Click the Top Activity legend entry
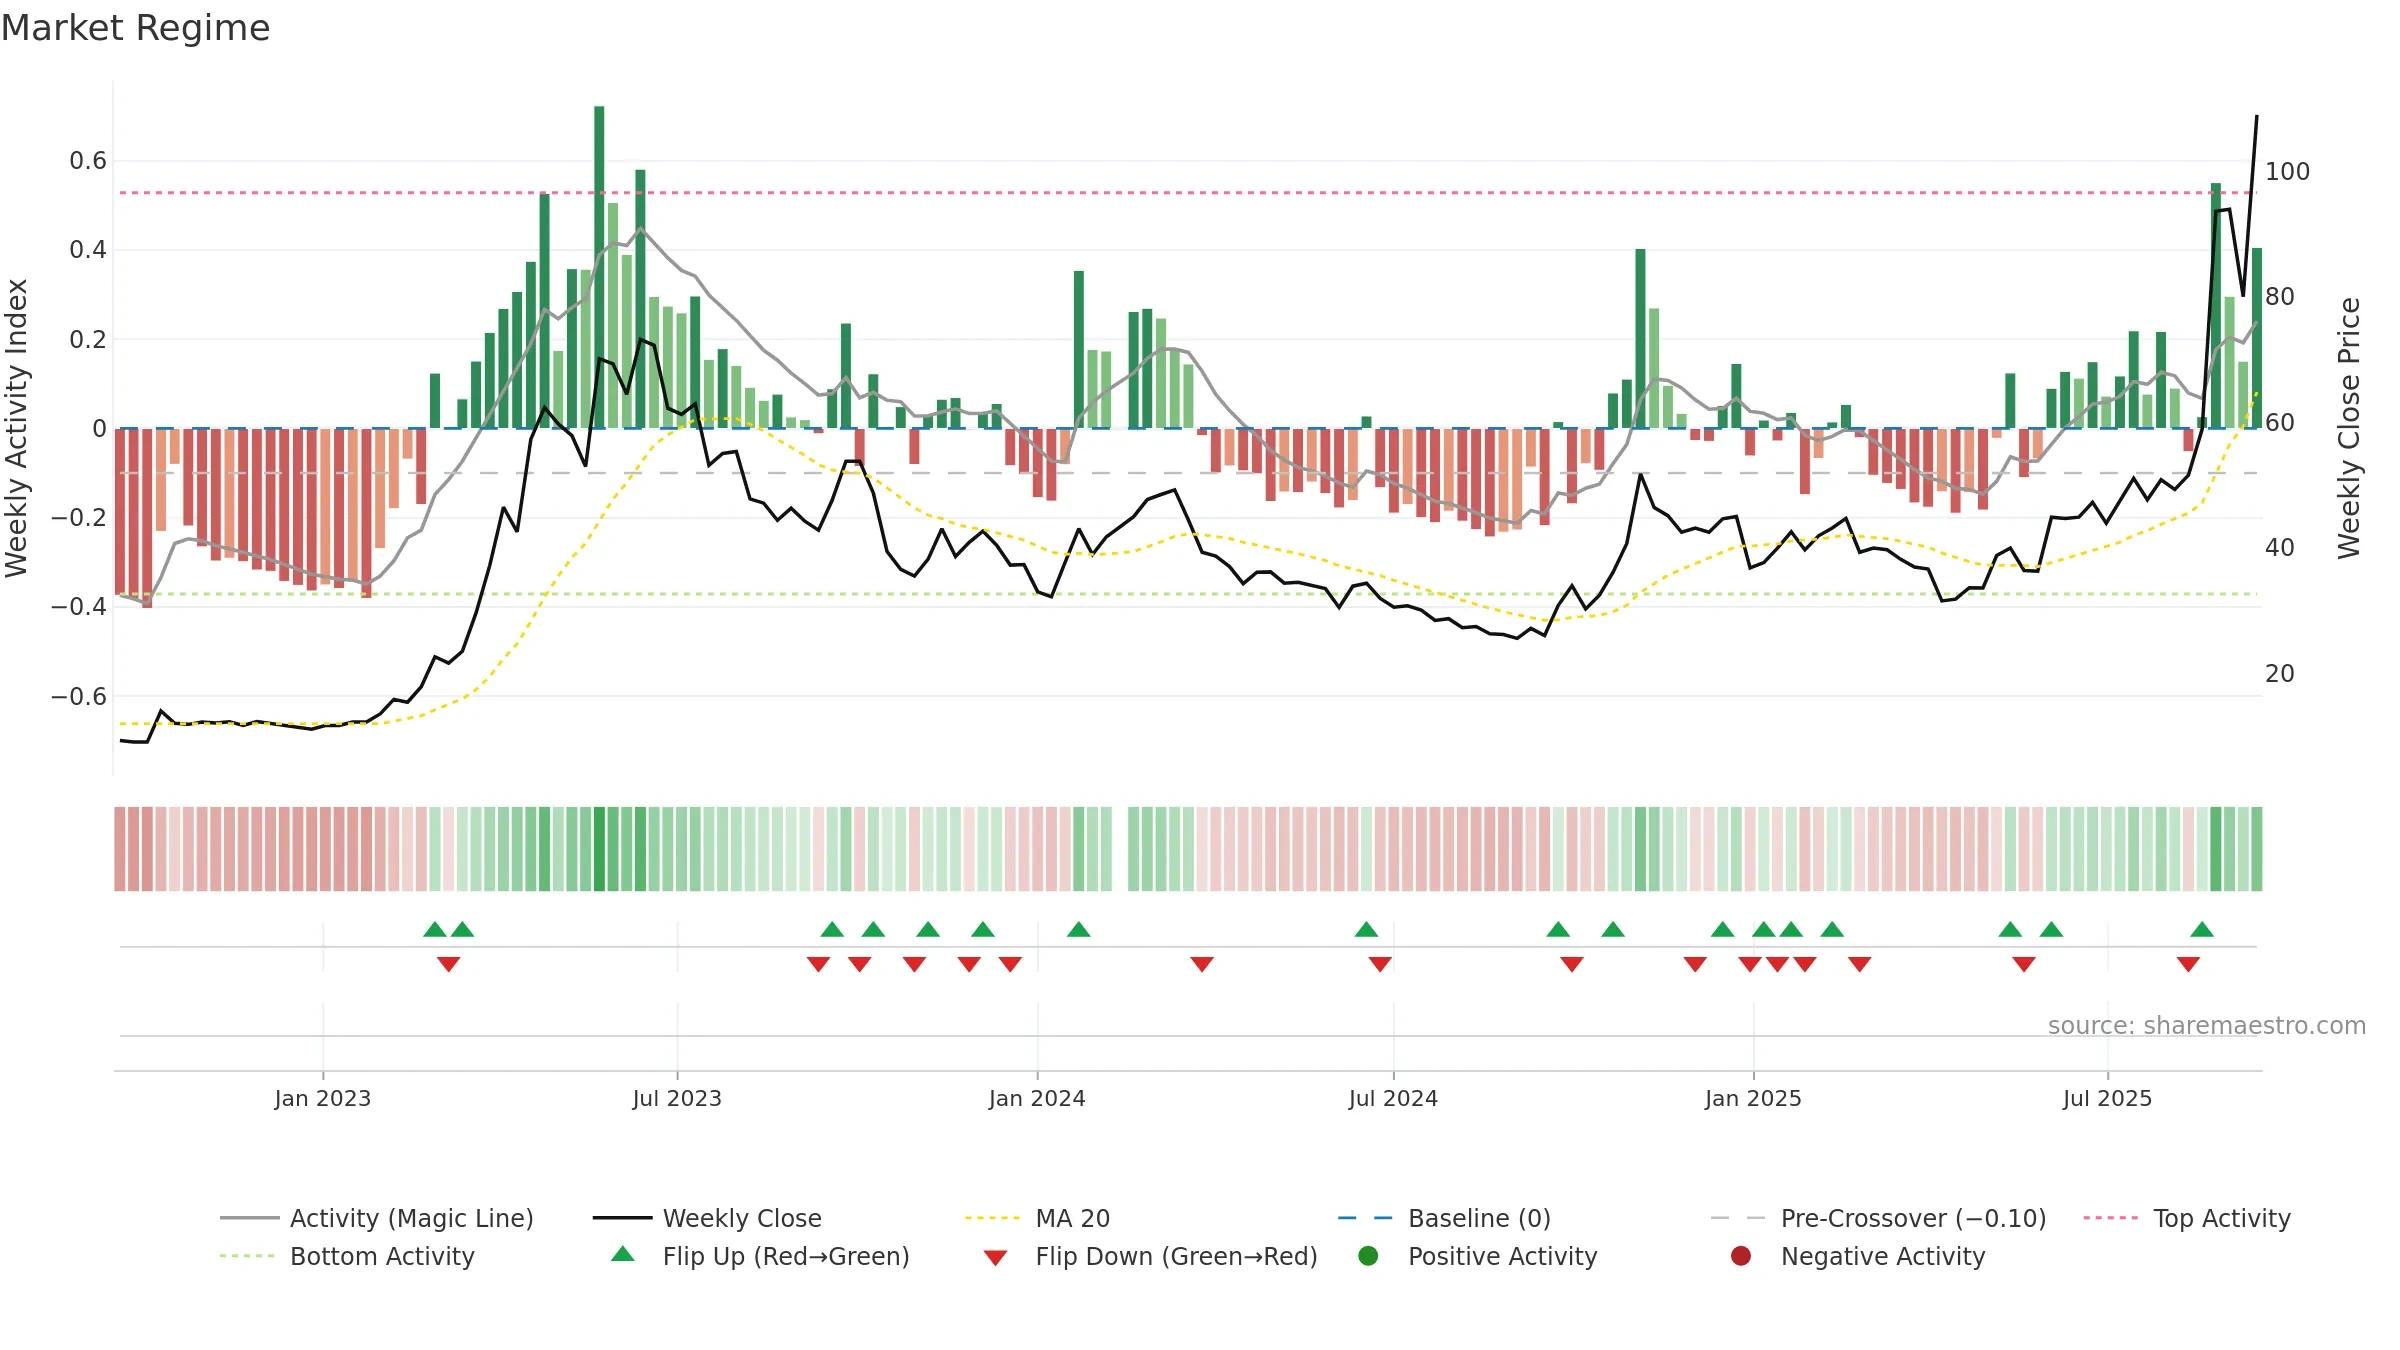The height and width of the screenshot is (1350, 2400). tap(2187, 1218)
